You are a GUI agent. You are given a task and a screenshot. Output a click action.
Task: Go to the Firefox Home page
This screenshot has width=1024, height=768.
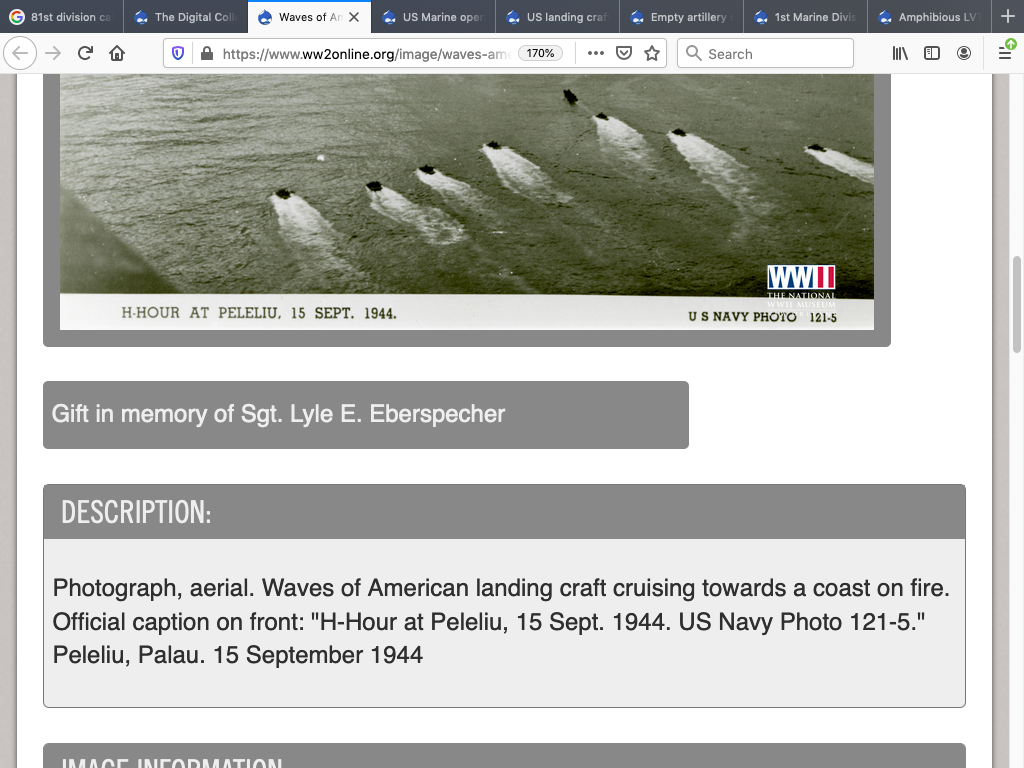(x=117, y=53)
